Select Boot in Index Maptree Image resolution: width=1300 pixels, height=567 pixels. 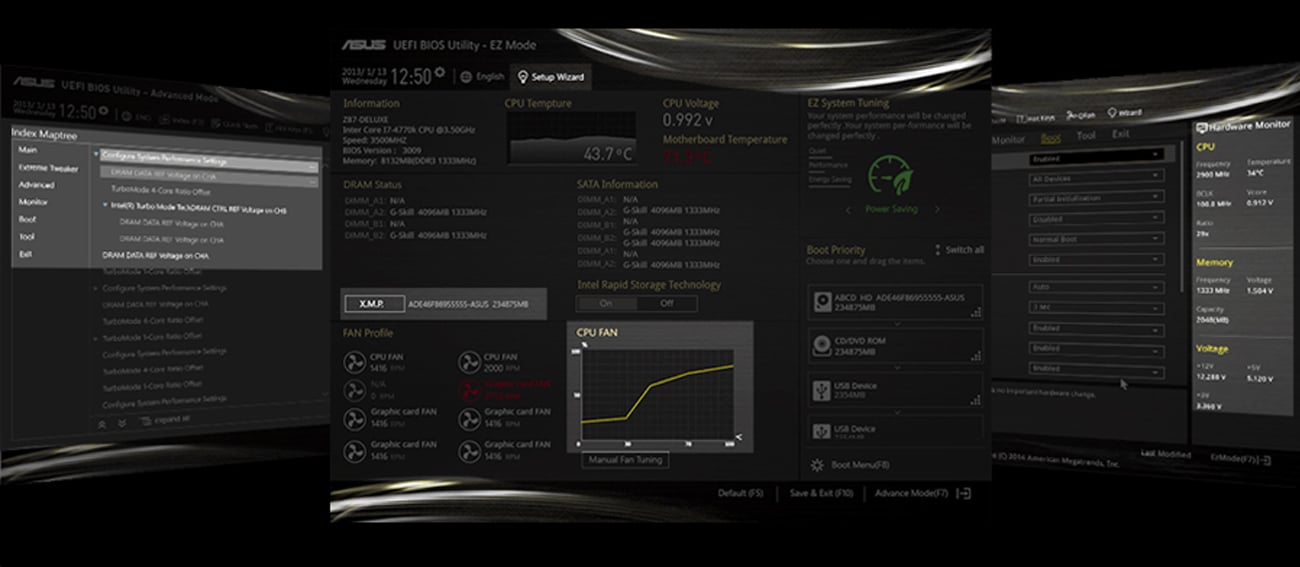coord(27,219)
